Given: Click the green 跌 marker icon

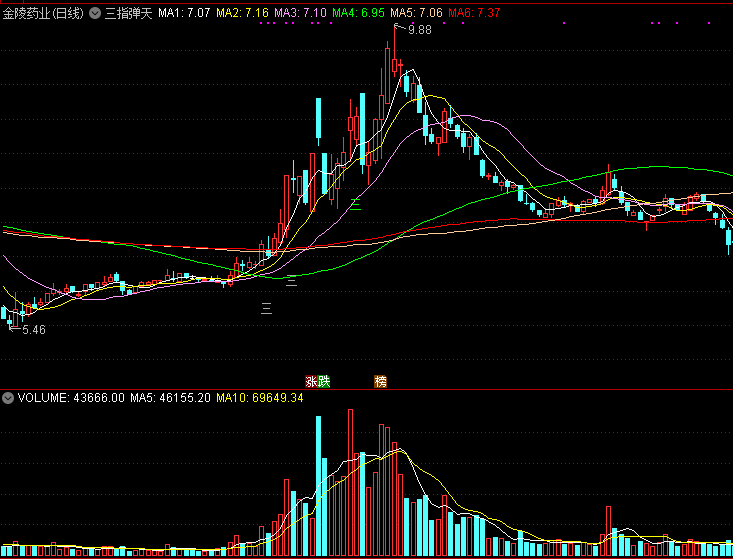Looking at the screenshot, I should 324,382.
